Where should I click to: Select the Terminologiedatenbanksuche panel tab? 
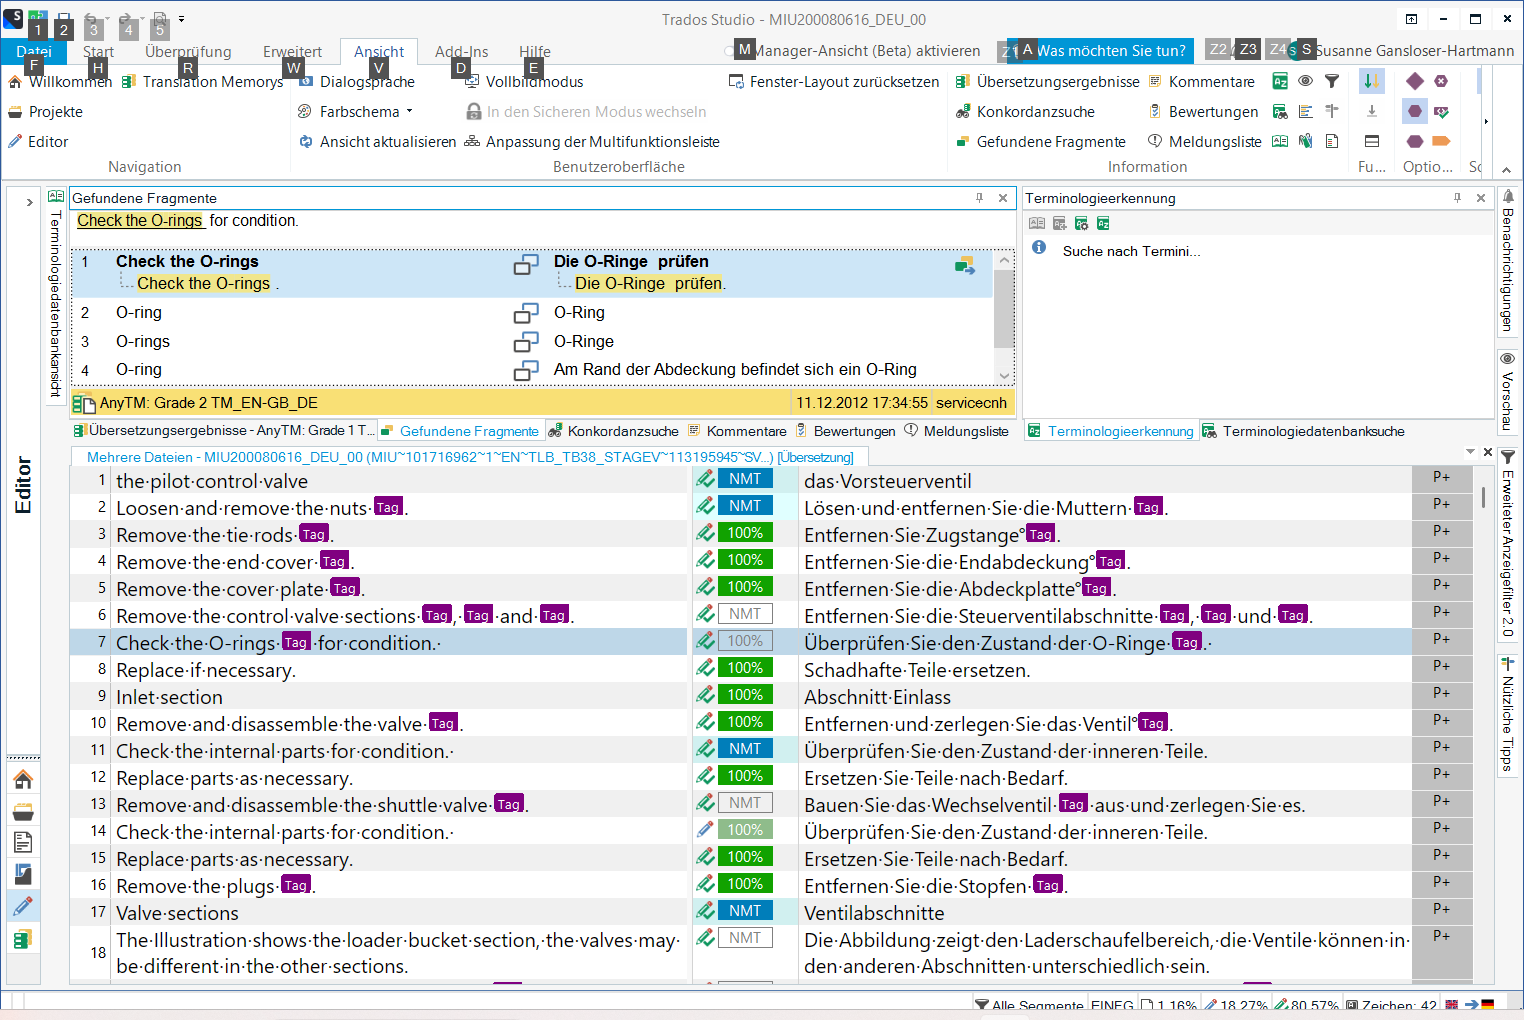[x=1303, y=431]
